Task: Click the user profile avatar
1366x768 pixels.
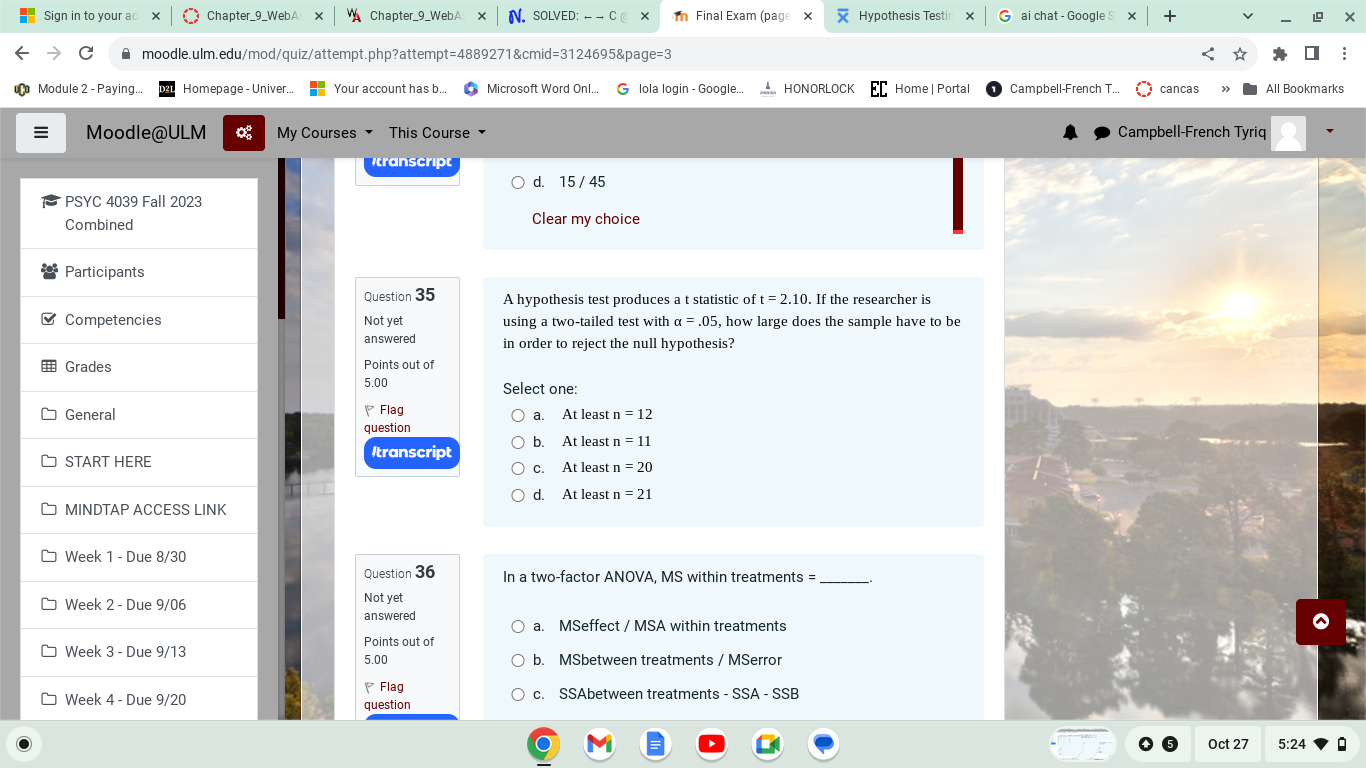Action: (1288, 133)
